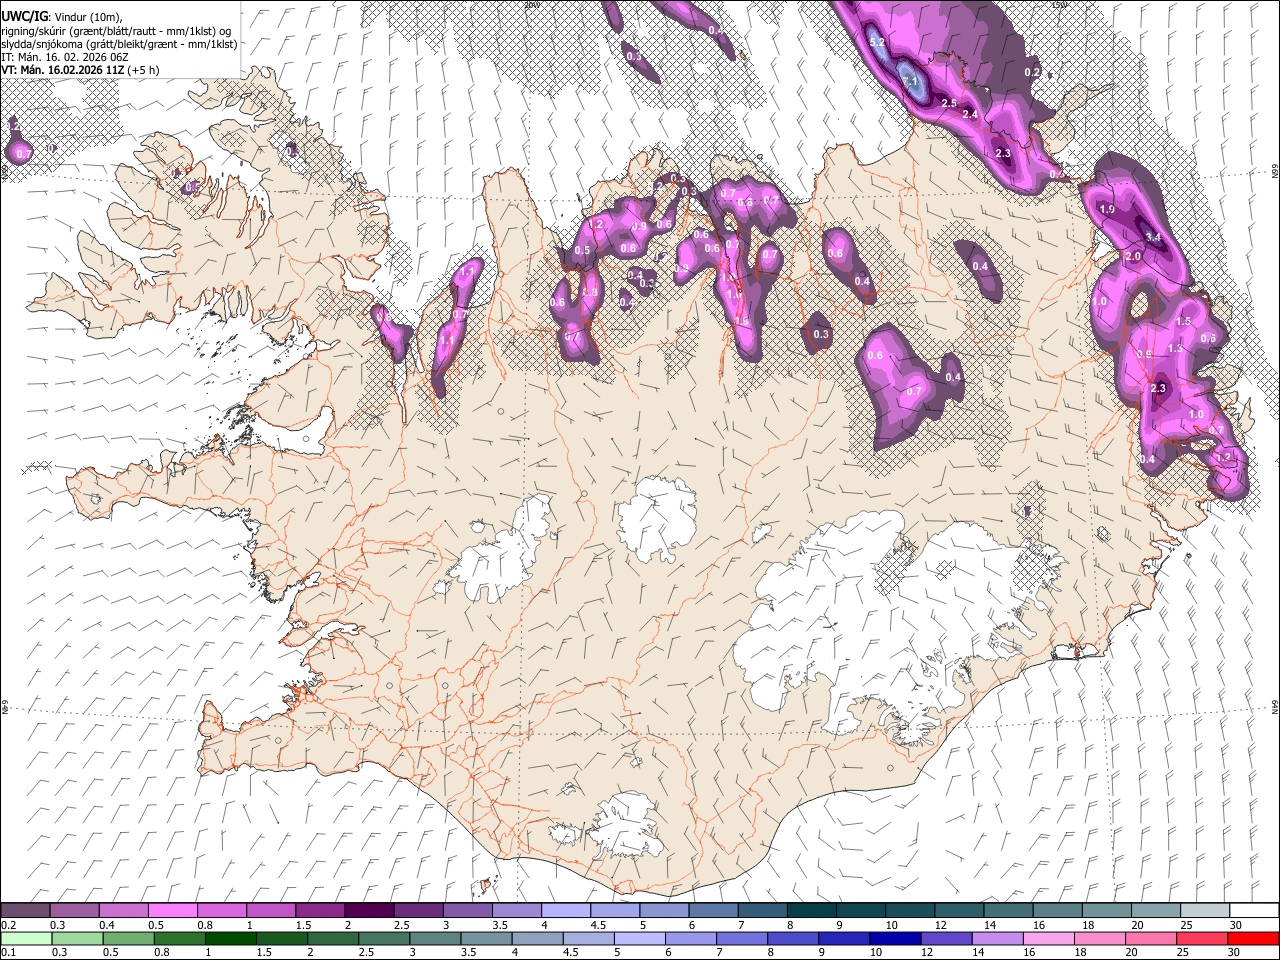1280x960 pixels.
Task: Click the 0.2 tick label on the purple scale
Action: click(8, 925)
